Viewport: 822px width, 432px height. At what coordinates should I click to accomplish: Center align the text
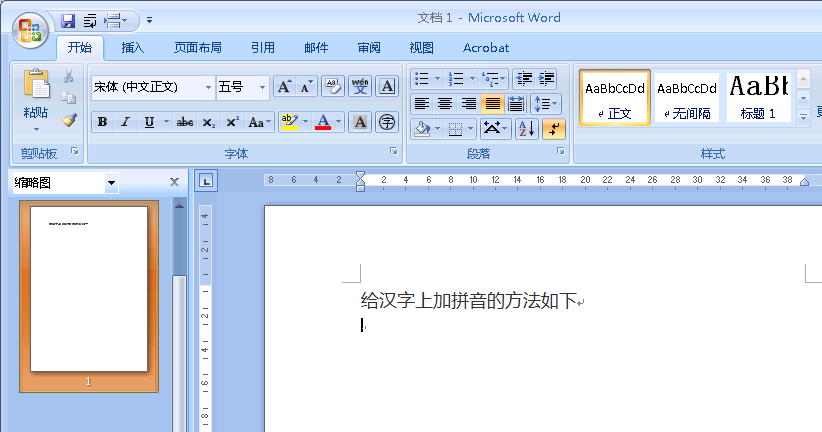[445, 104]
